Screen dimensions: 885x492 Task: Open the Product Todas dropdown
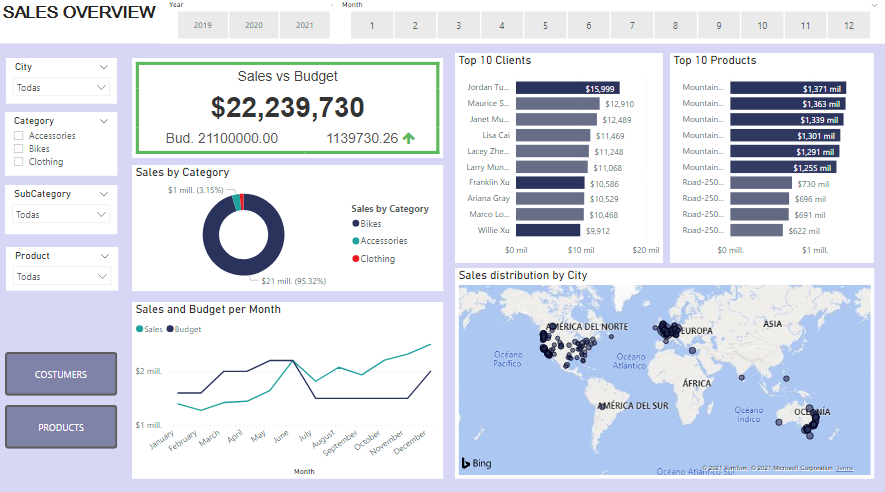click(x=61, y=277)
